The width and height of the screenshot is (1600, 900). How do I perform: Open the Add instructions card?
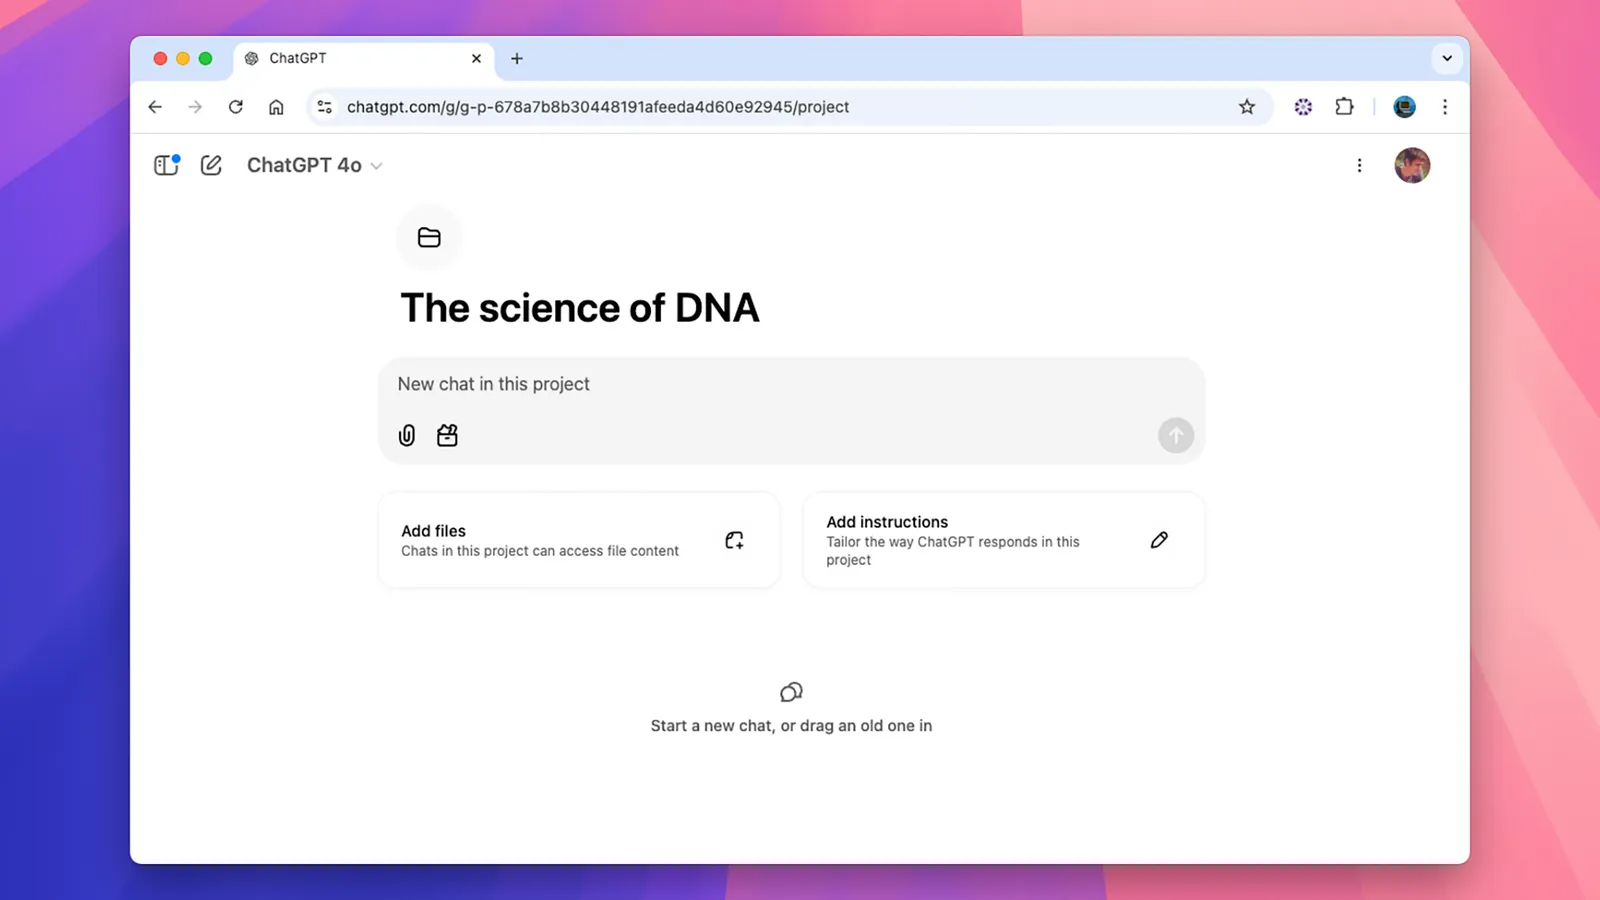1003,540
